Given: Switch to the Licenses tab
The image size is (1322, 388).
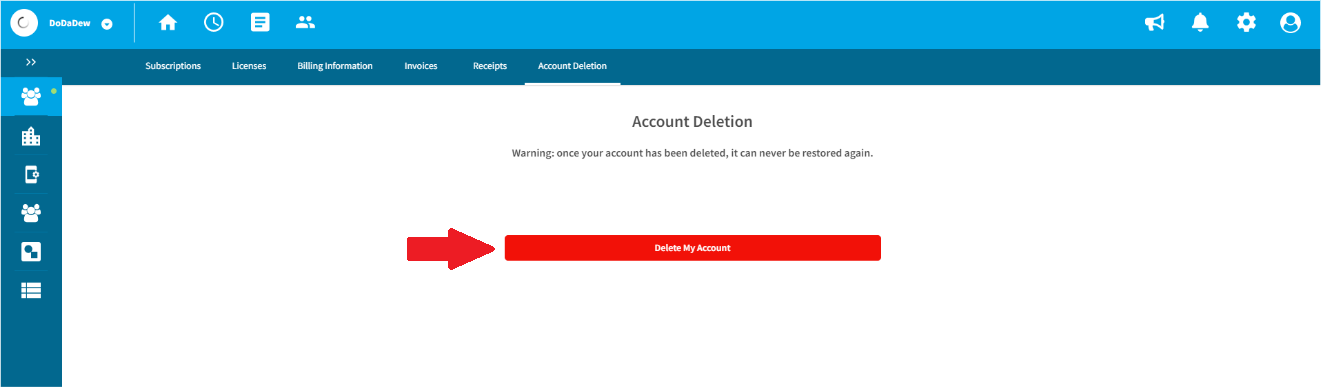Looking at the screenshot, I should pos(249,66).
